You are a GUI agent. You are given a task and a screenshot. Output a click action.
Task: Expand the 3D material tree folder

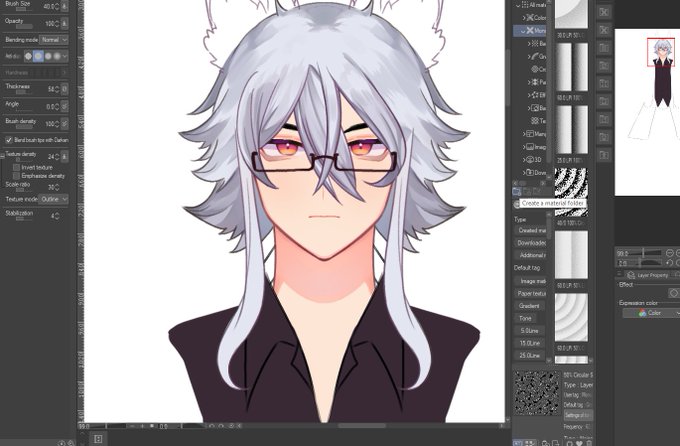click(524, 160)
